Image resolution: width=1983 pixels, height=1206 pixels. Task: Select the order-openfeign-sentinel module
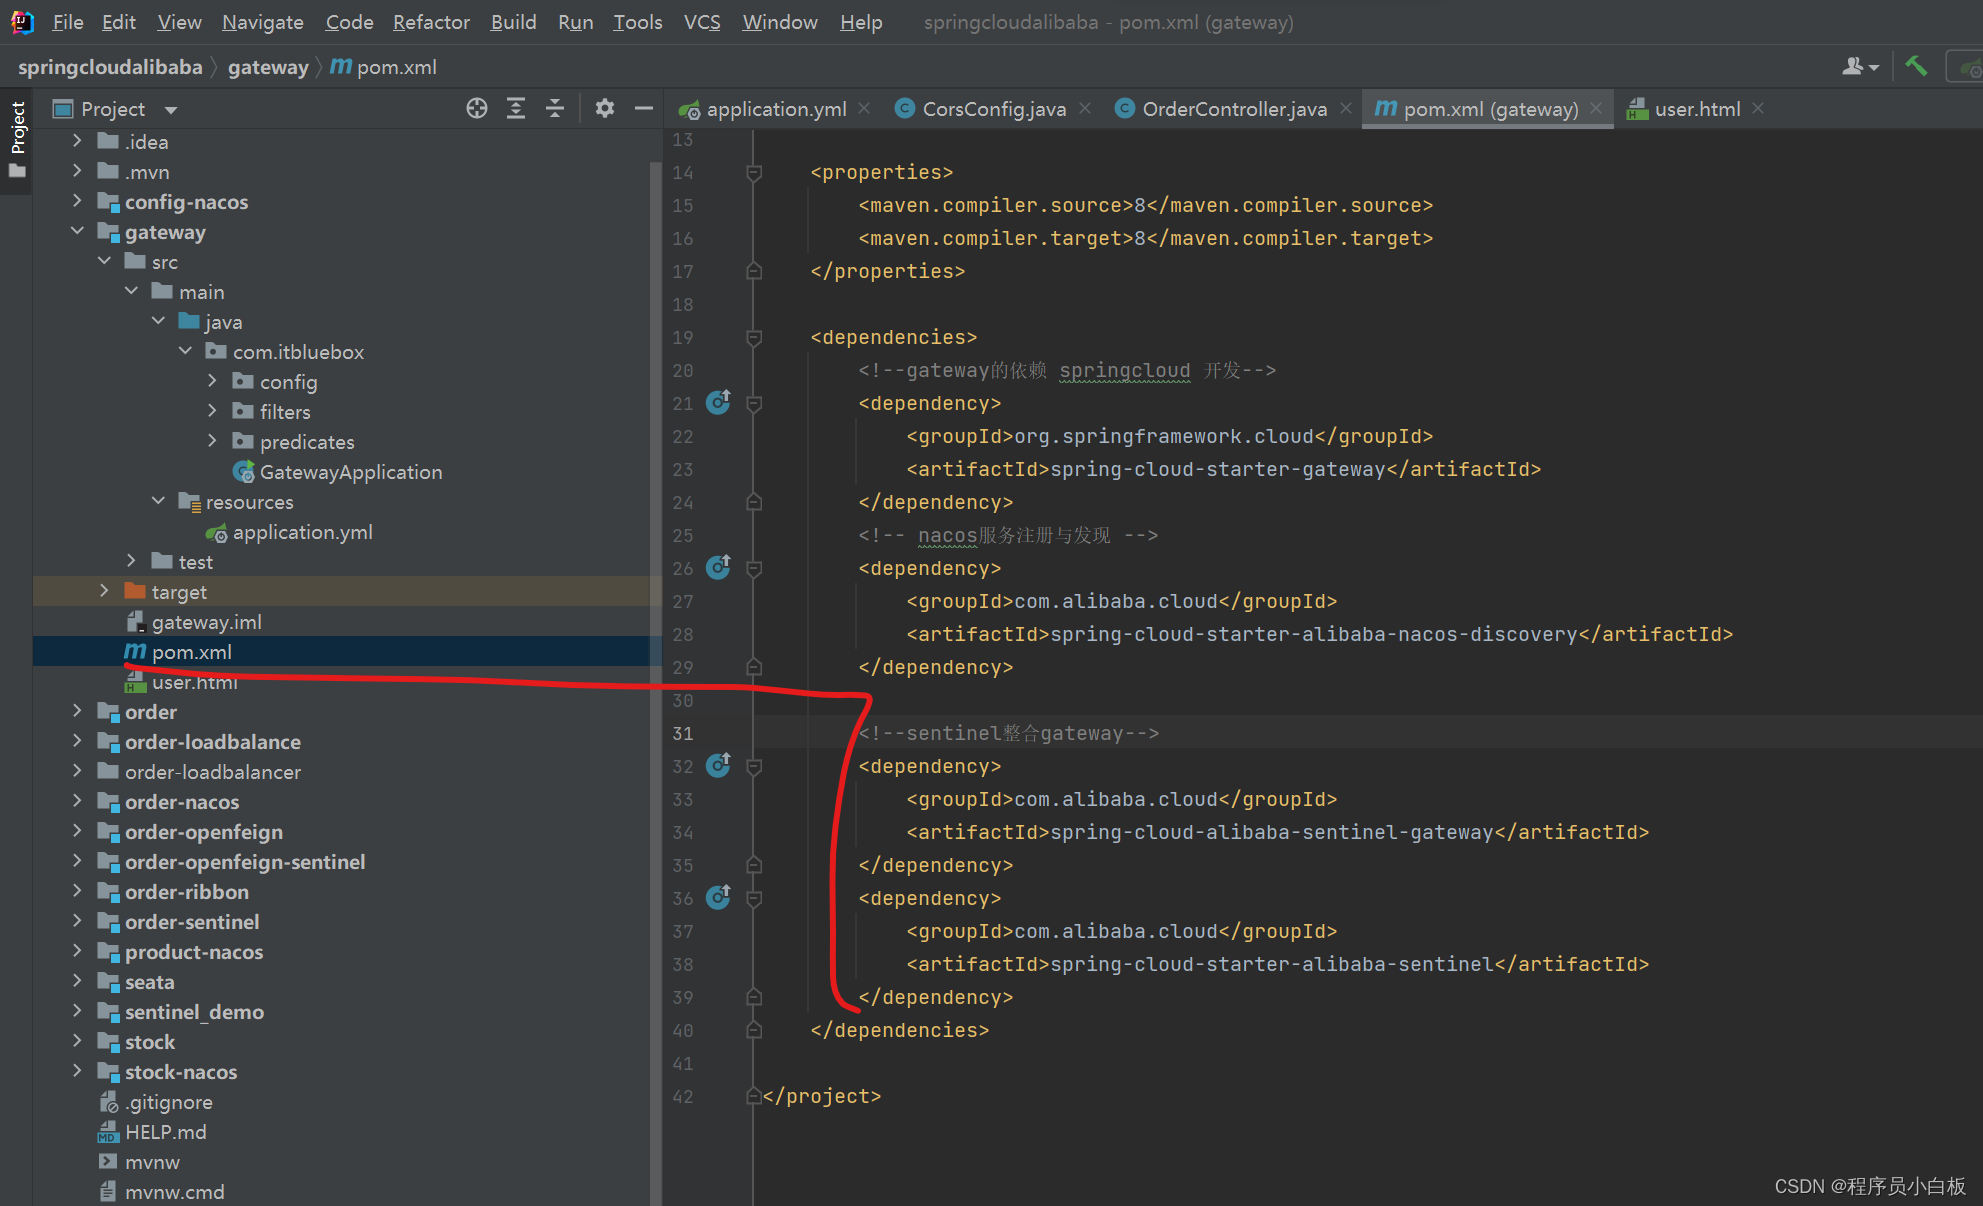click(x=244, y=862)
